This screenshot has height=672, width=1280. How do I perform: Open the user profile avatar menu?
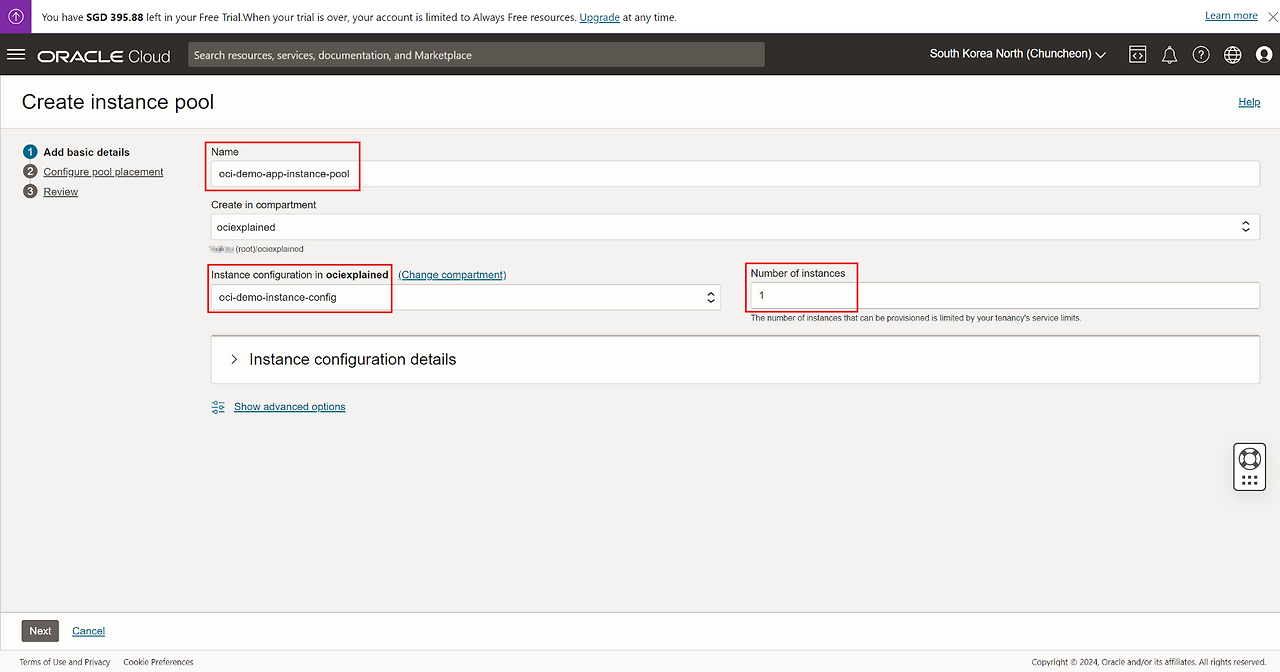1264,55
